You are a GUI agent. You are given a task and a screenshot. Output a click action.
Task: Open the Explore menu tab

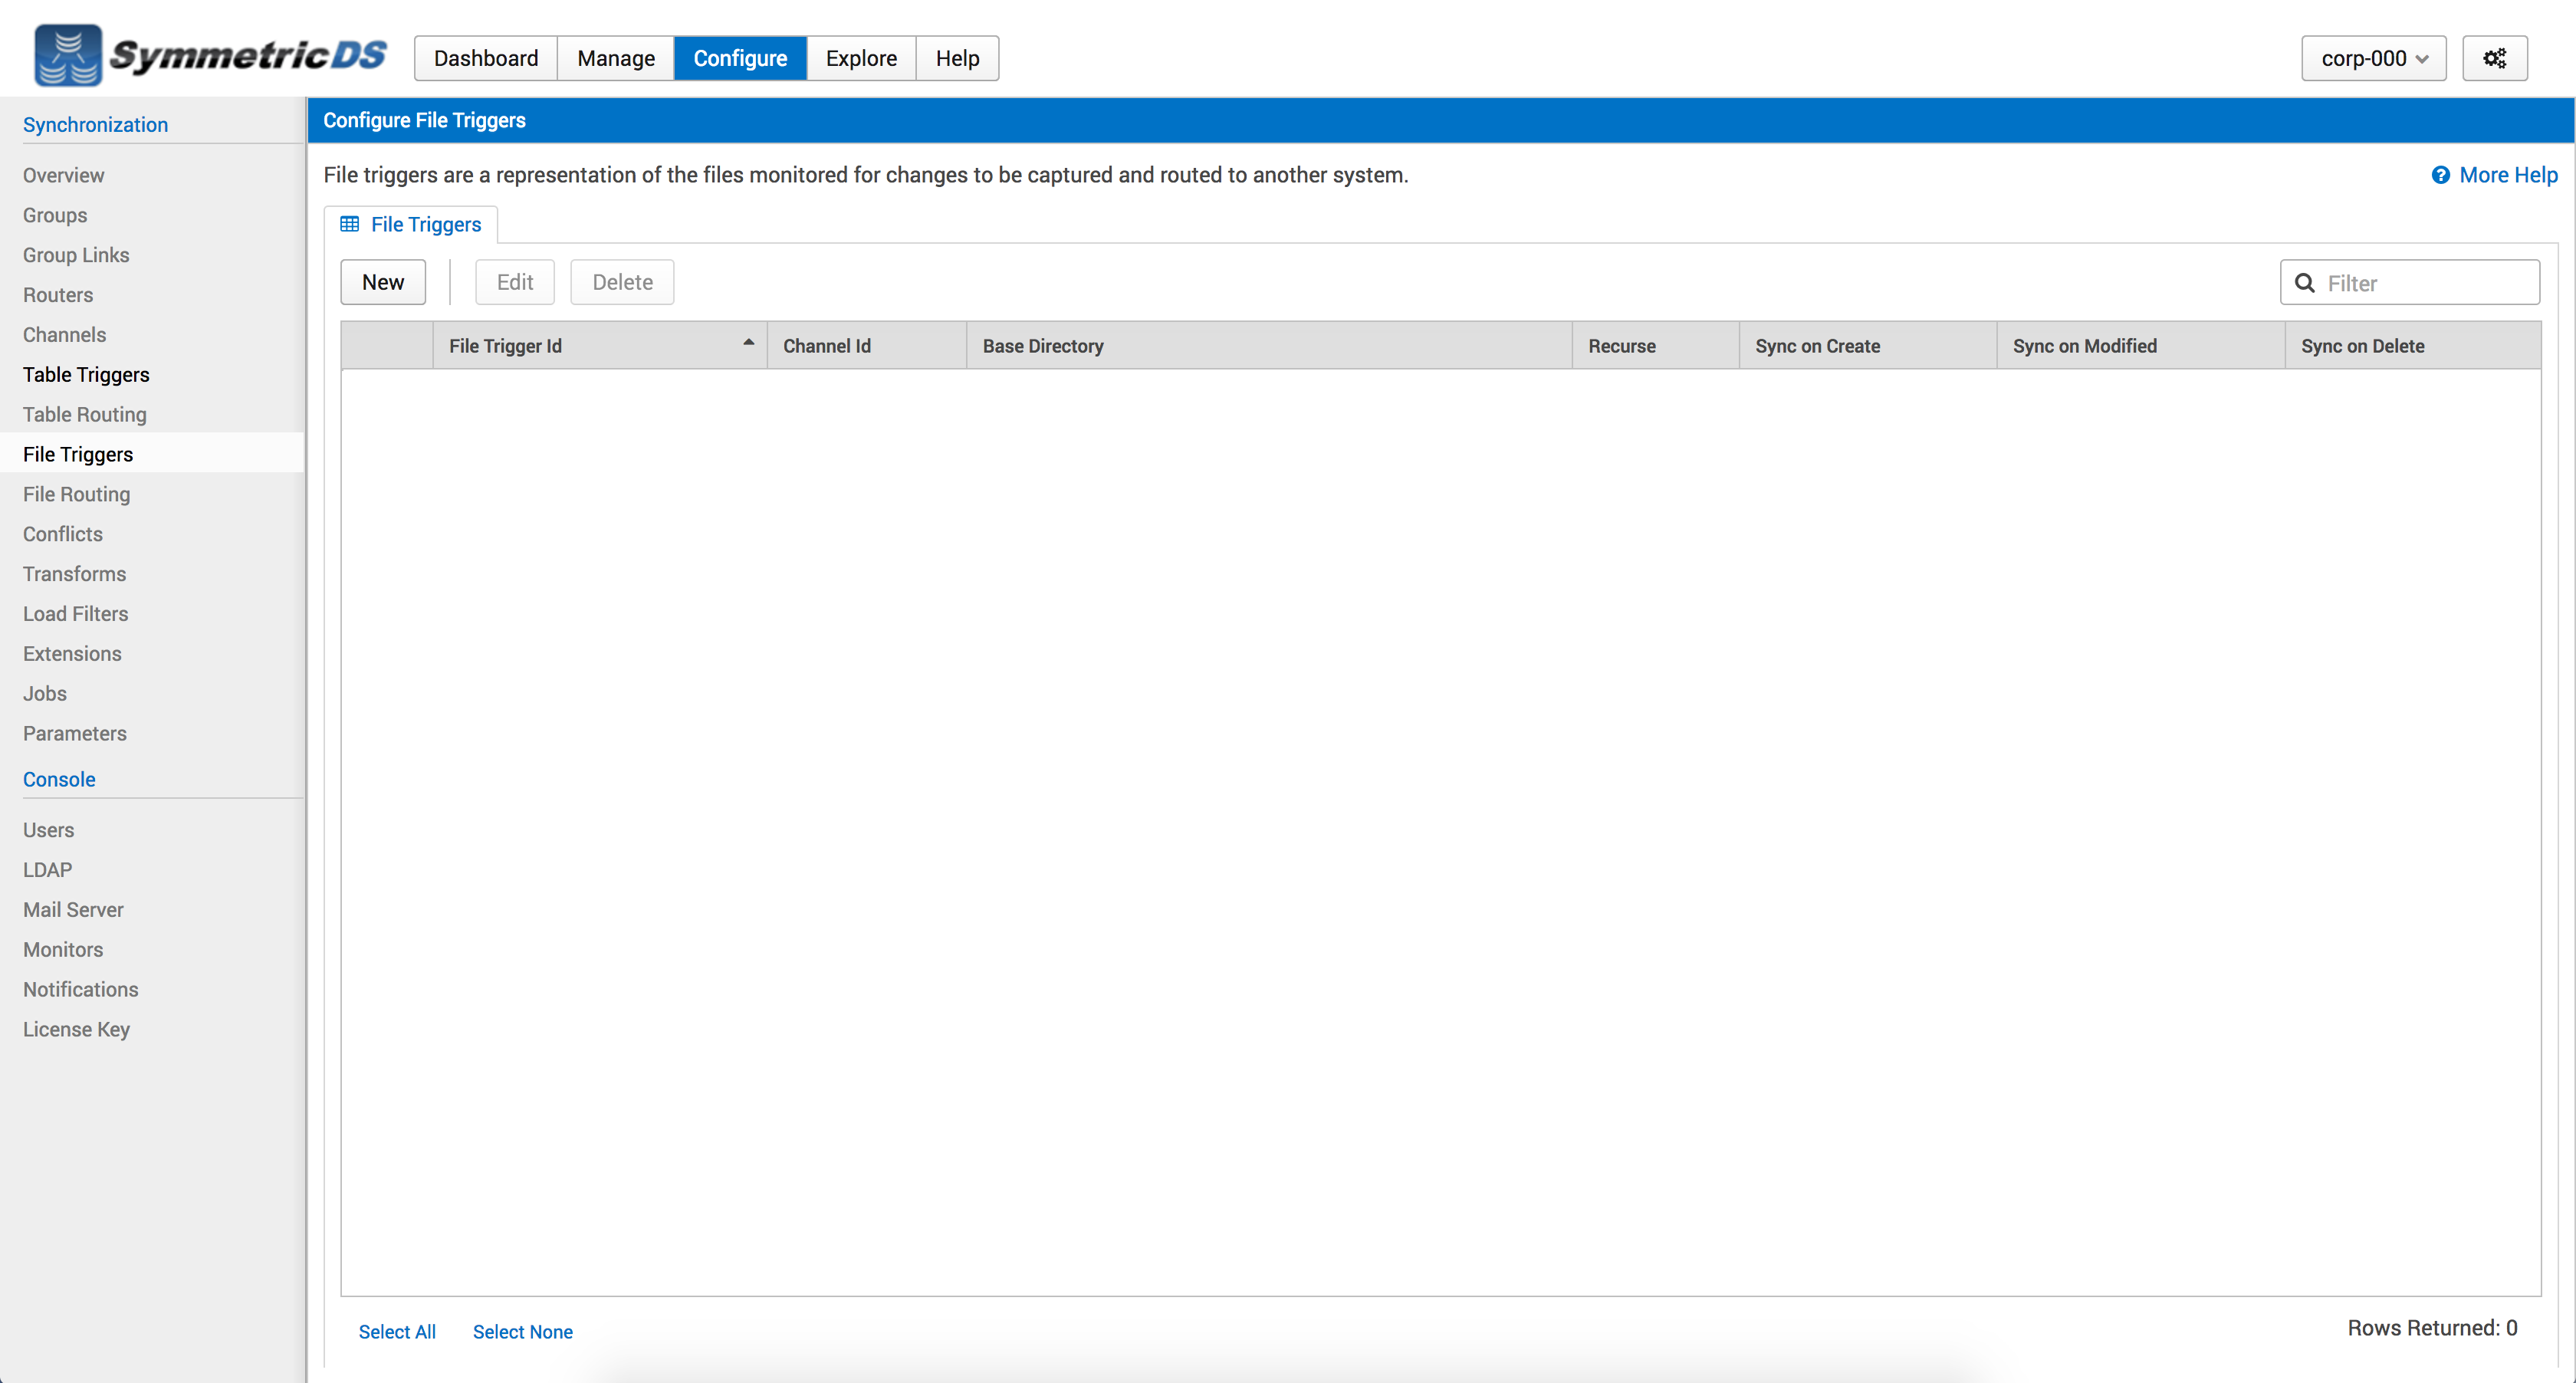coord(861,58)
